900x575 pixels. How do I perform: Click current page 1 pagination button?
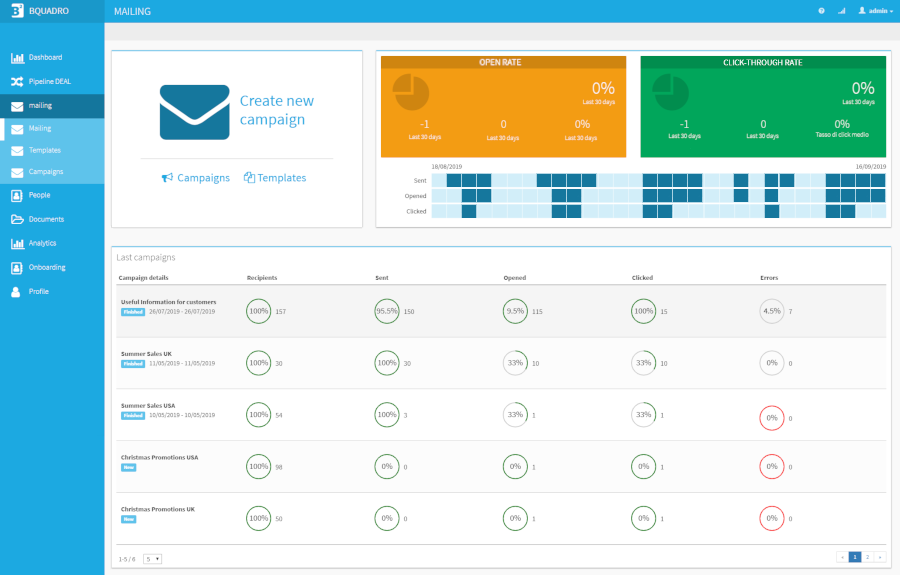pyautogui.click(x=855, y=557)
